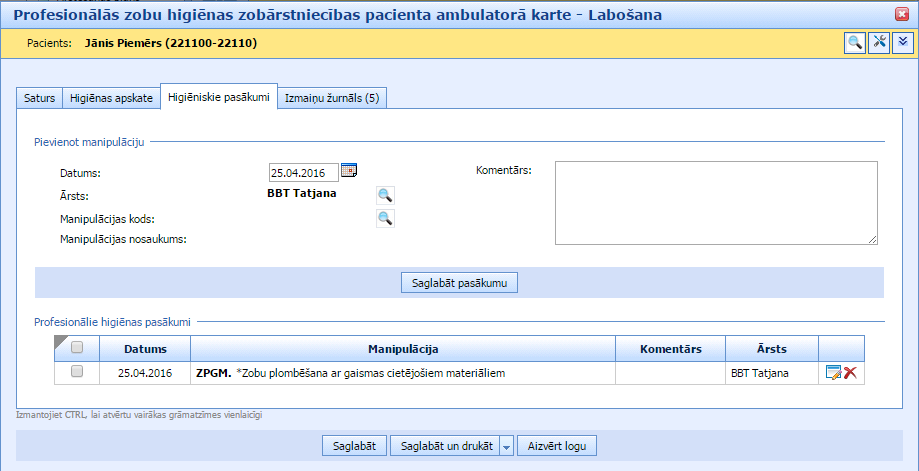Collapse patient header with double chevron icon
The width and height of the screenshot is (919, 471).
(x=902, y=42)
